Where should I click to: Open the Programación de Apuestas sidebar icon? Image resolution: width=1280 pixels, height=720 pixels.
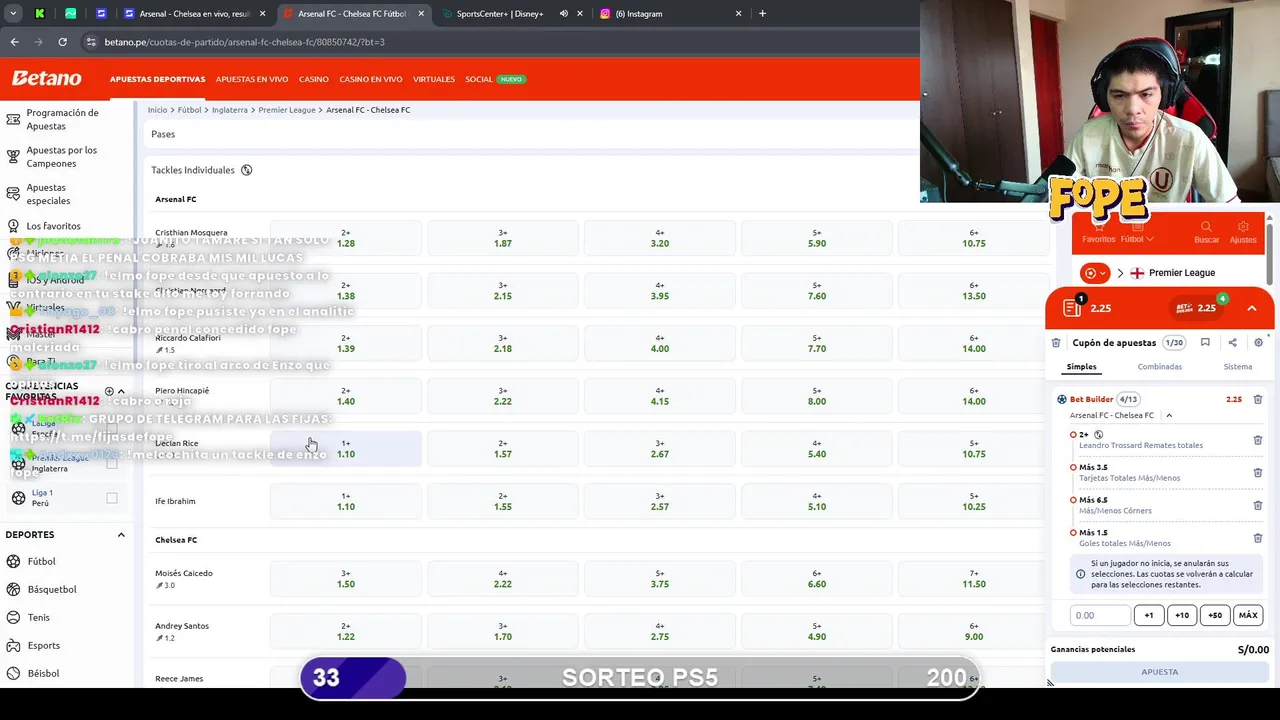pos(13,119)
